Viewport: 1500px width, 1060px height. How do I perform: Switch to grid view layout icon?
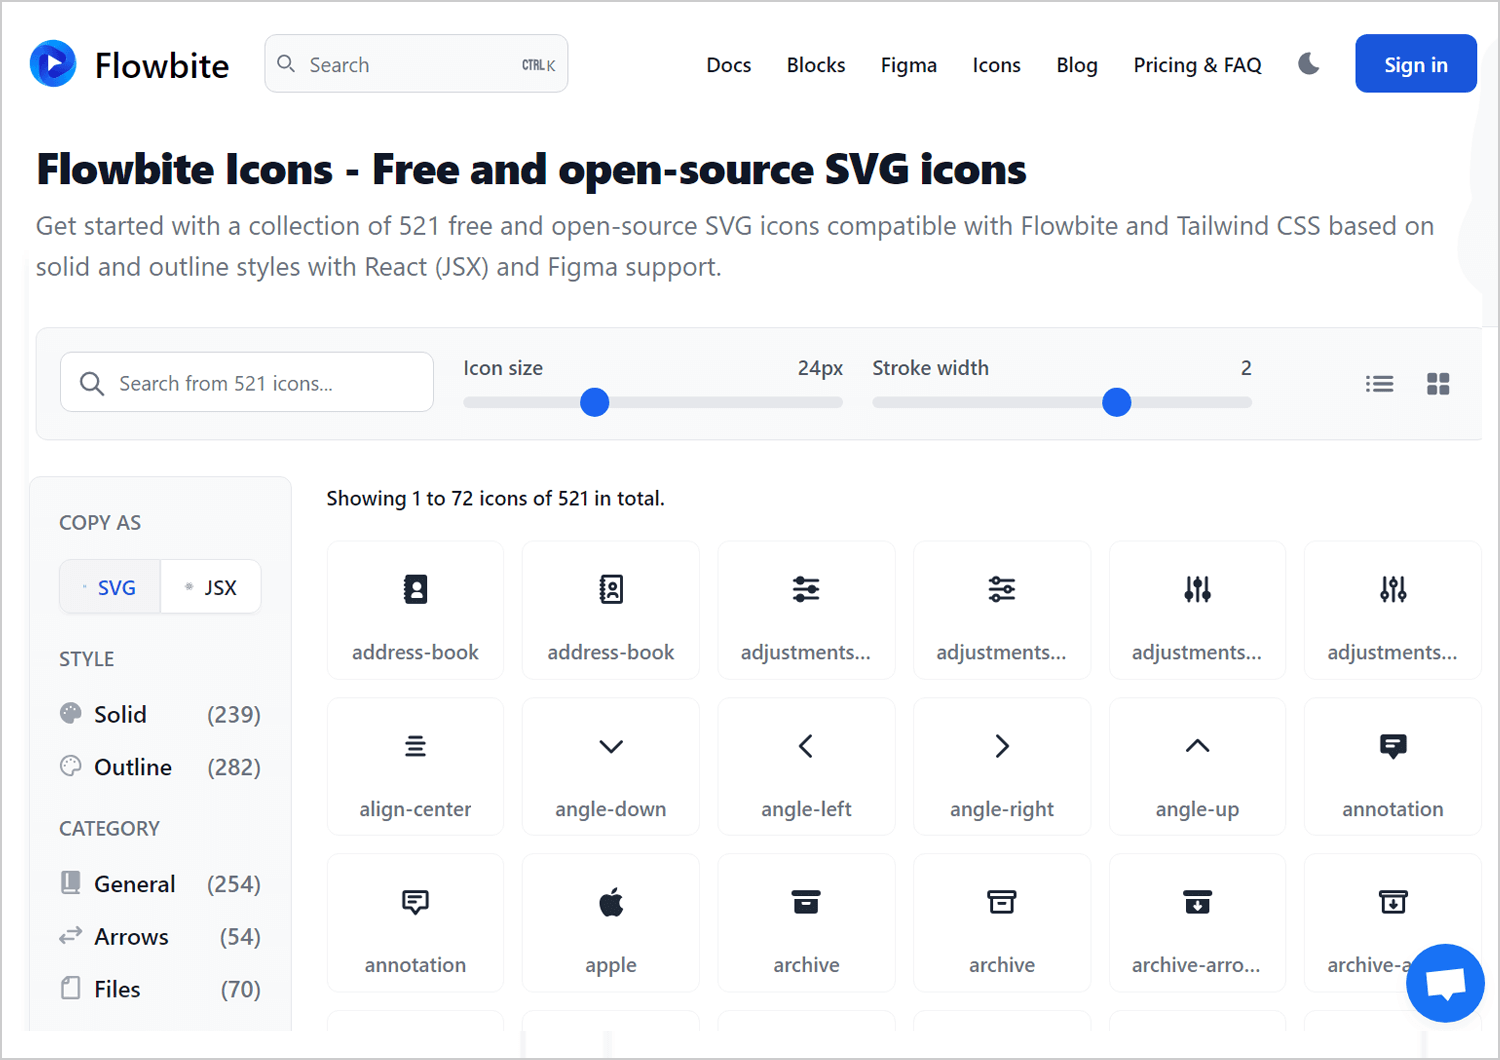click(1438, 384)
